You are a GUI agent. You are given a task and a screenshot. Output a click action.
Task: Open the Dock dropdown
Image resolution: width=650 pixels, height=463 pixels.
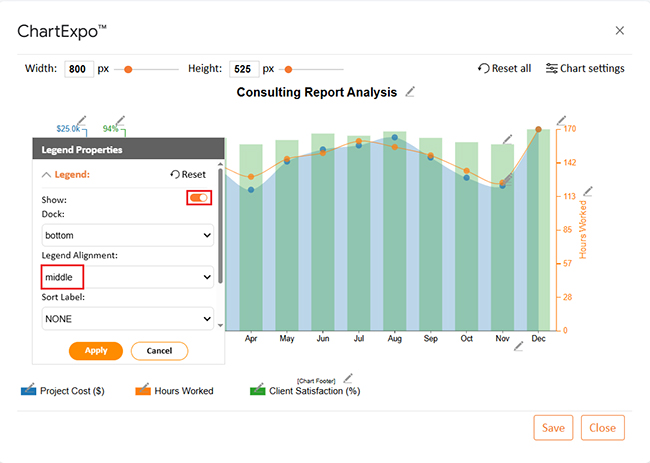pyautogui.click(x=128, y=235)
